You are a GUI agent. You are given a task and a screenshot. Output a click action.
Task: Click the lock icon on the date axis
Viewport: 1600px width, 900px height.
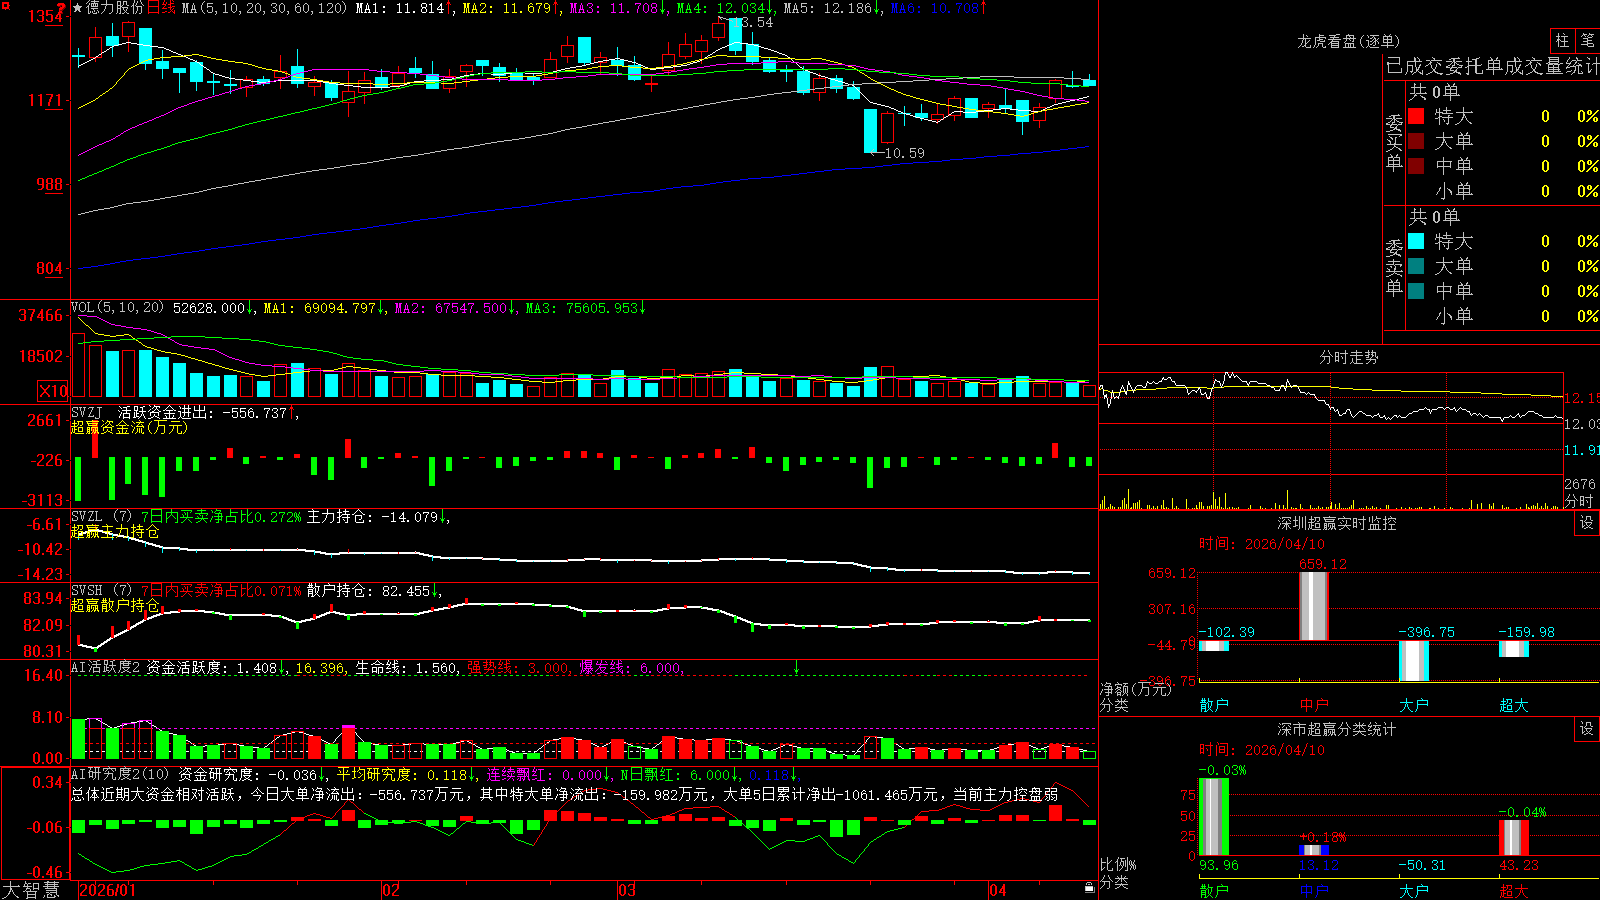(1089, 888)
